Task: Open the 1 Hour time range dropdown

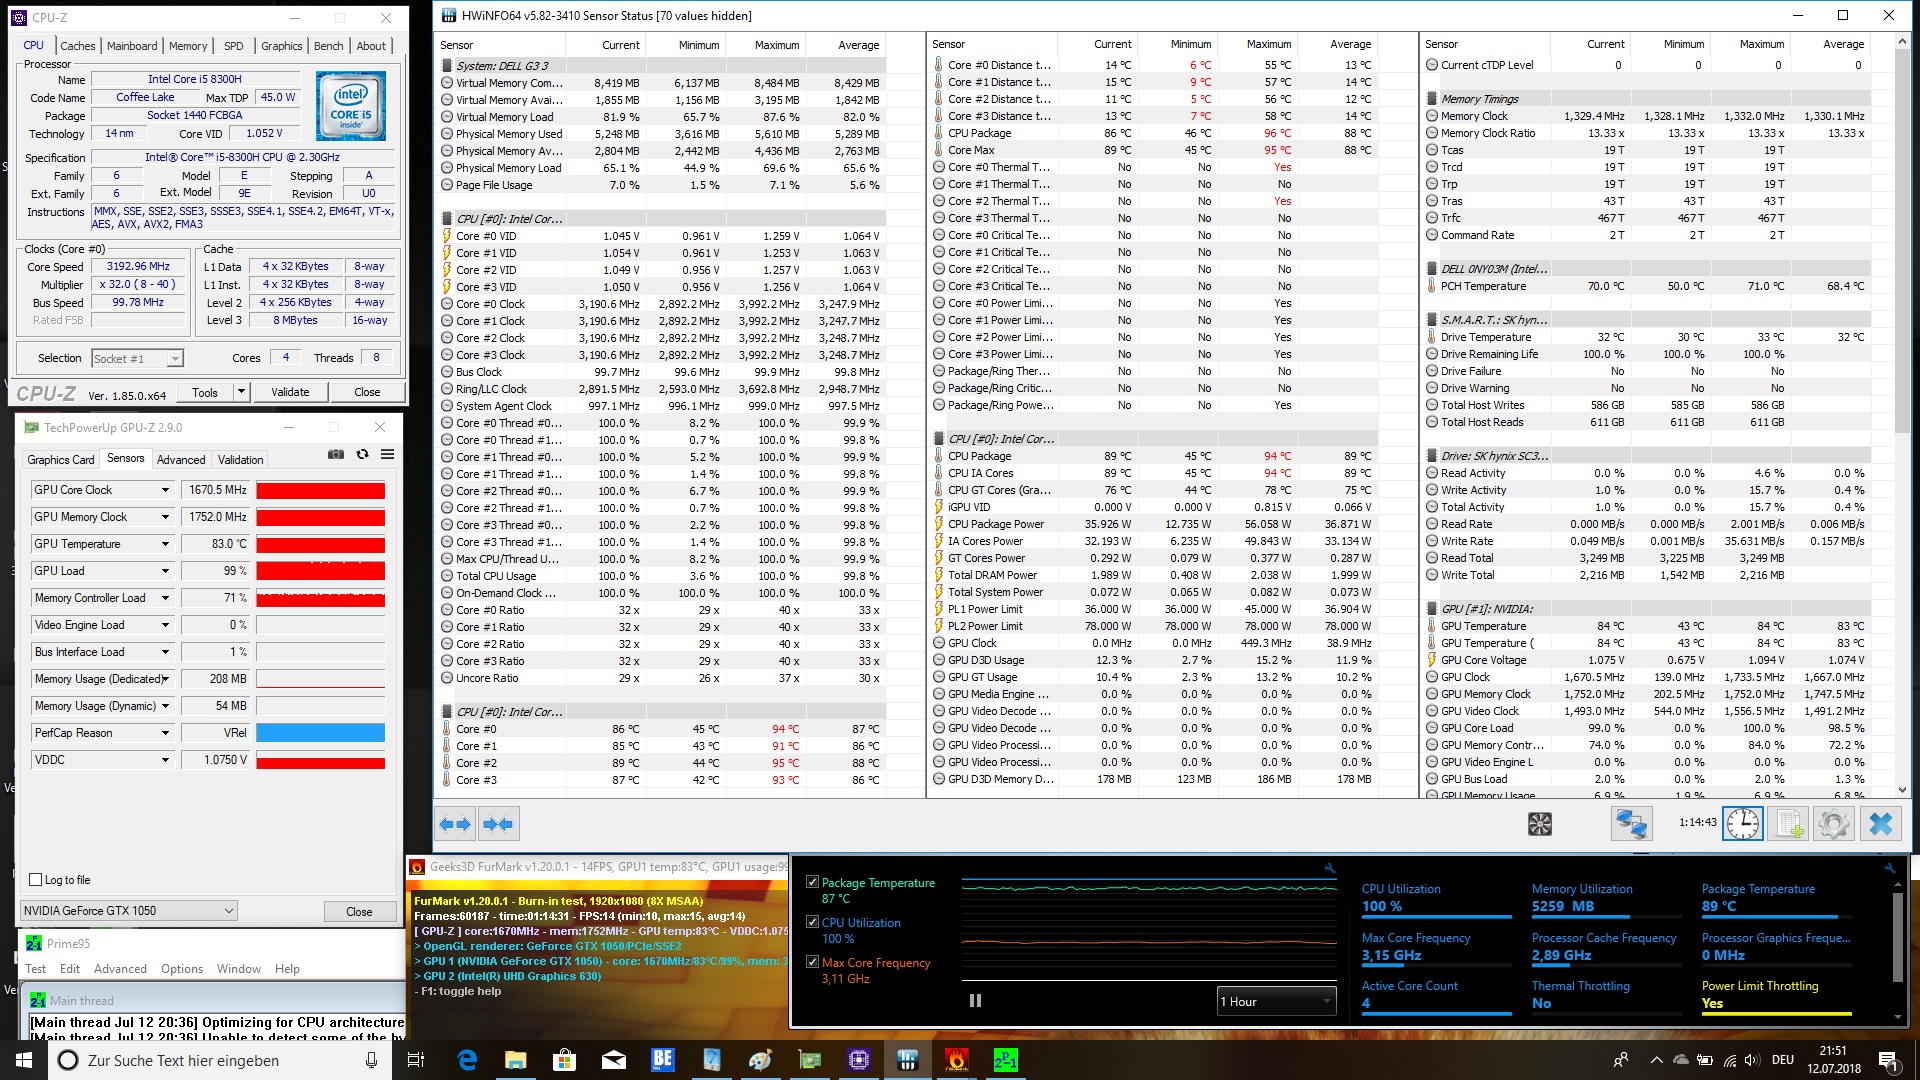Action: point(1276,1001)
